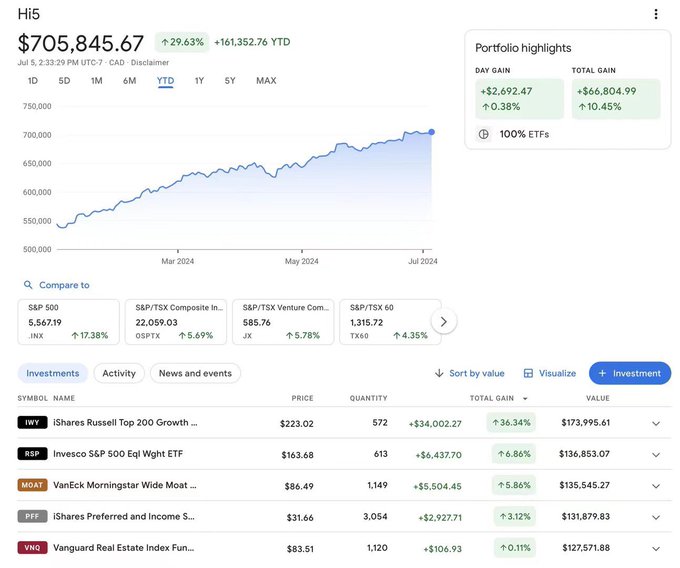Expand the PFF row details chevron
The width and height of the screenshot is (680, 568).
[656, 517]
